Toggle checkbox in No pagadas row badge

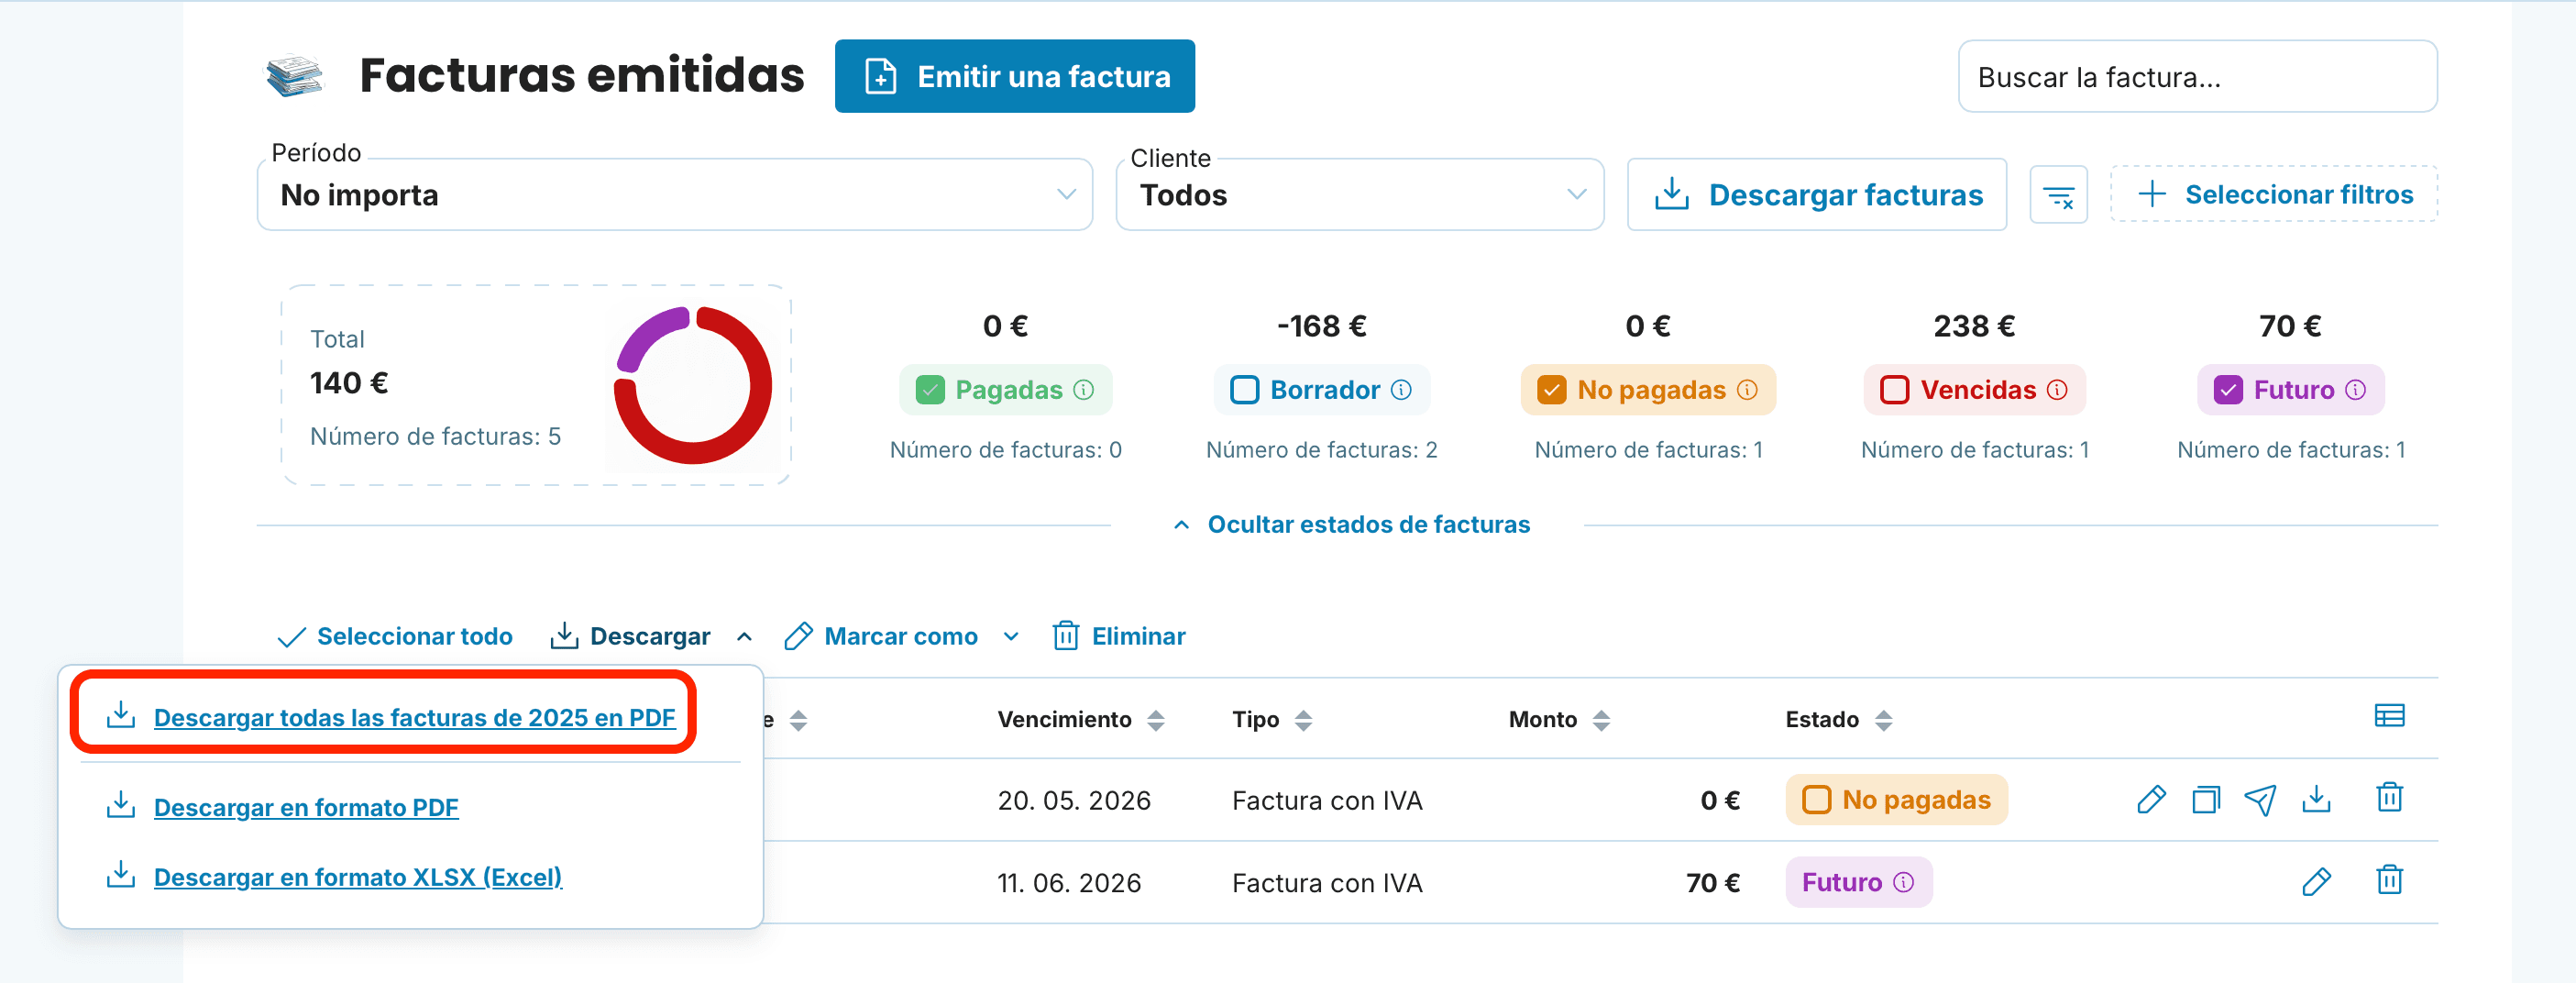pos(1816,800)
